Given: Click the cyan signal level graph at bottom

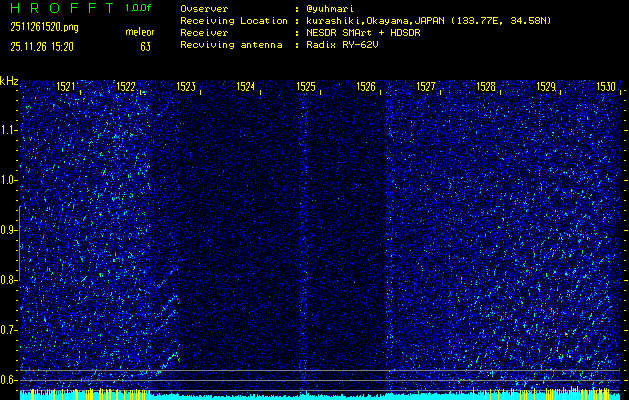Looking at the screenshot, I should pyautogui.click(x=320, y=395).
